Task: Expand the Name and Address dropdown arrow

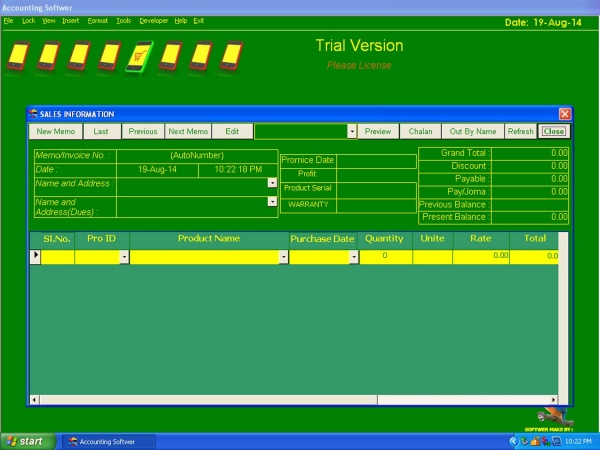Action: tap(272, 183)
